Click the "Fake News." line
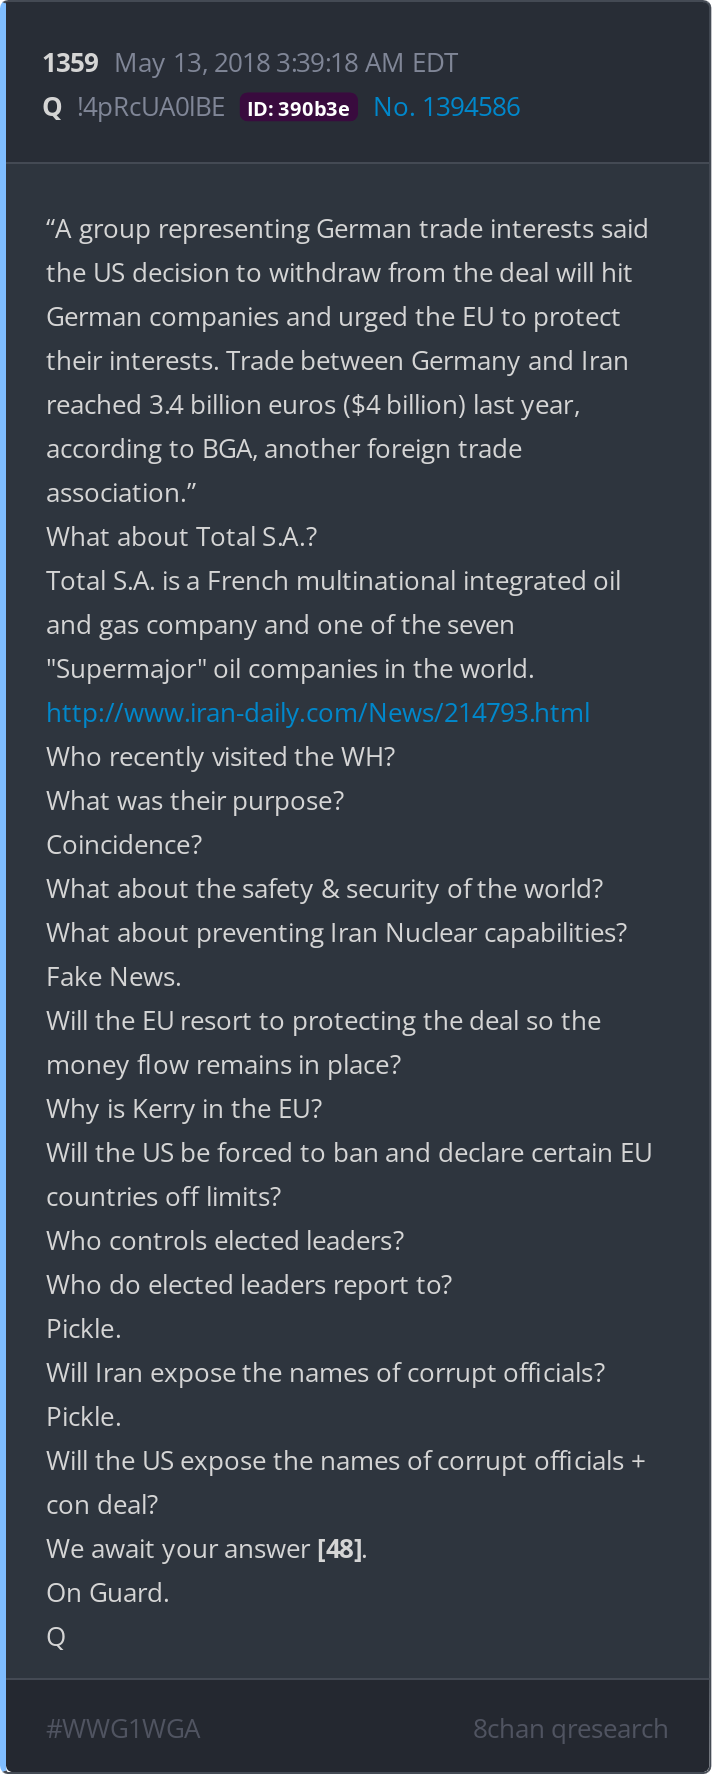 tap(113, 977)
